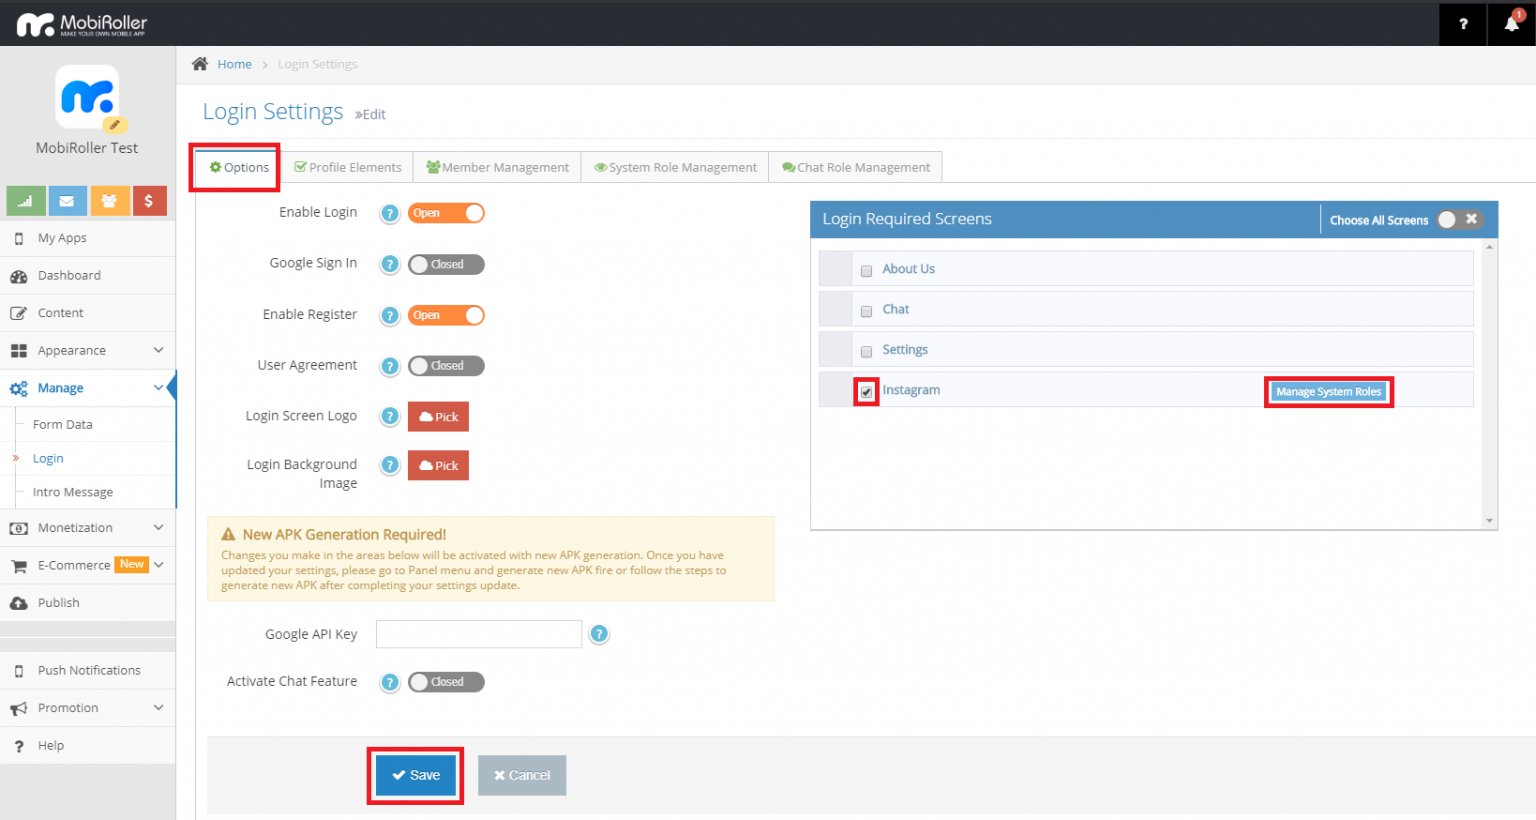Click the notification bell in the top bar

pos(1510,23)
